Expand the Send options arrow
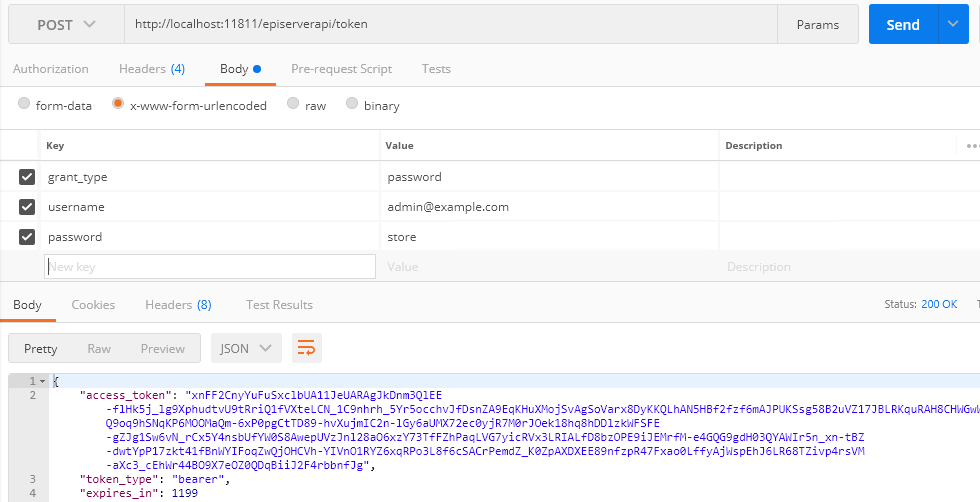Image resolution: width=980 pixels, height=502 pixels. click(953, 25)
